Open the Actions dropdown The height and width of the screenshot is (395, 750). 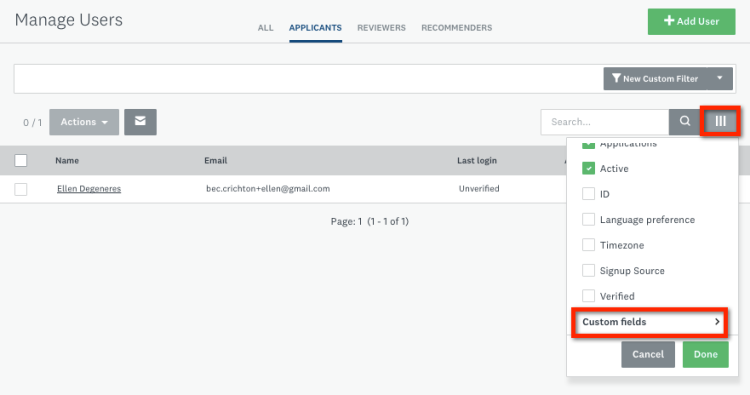[84, 122]
